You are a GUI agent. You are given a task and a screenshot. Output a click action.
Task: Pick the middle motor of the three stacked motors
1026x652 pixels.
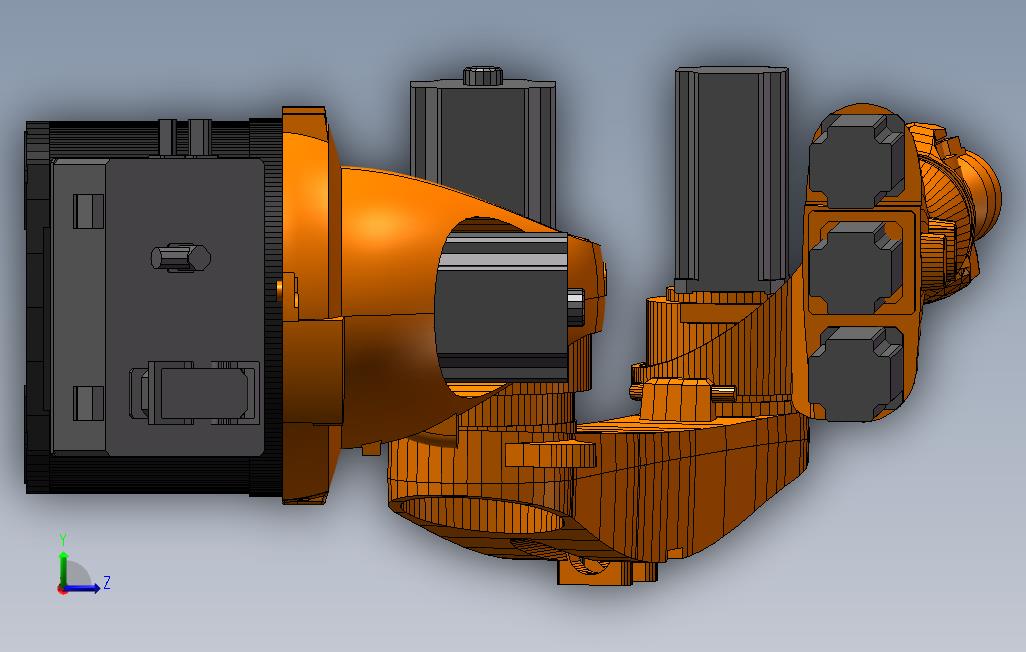click(857, 268)
